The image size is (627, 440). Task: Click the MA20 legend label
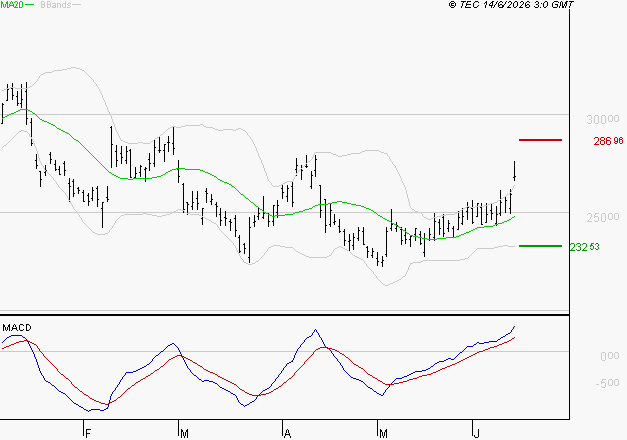(x=12, y=5)
